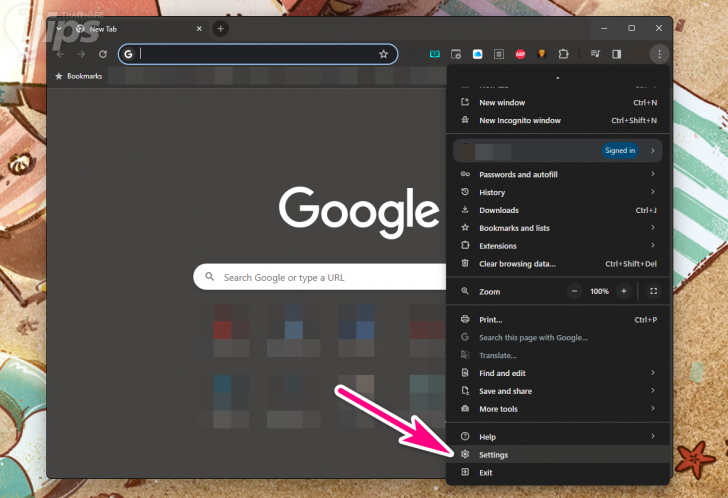Expand Bookmarks and lists submenu
This screenshot has width=728, height=498.
click(559, 228)
